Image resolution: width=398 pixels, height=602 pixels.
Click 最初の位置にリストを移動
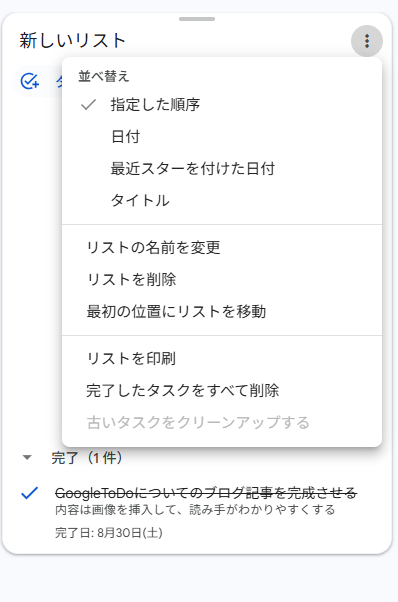[222, 311]
